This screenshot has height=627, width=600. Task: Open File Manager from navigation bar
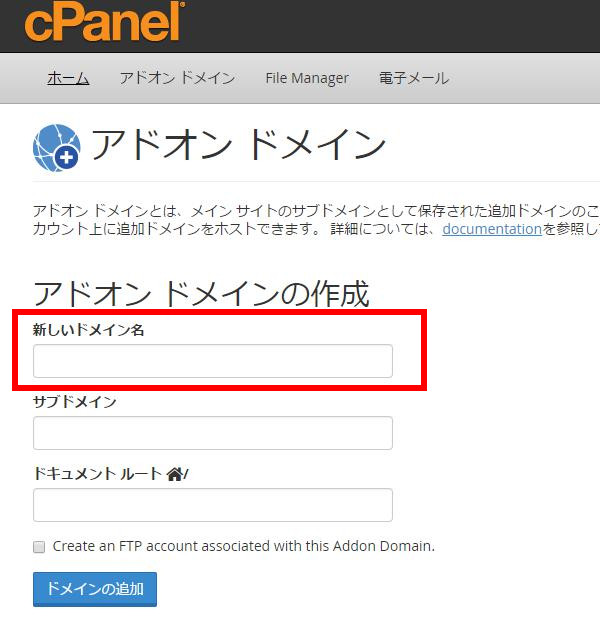click(307, 78)
